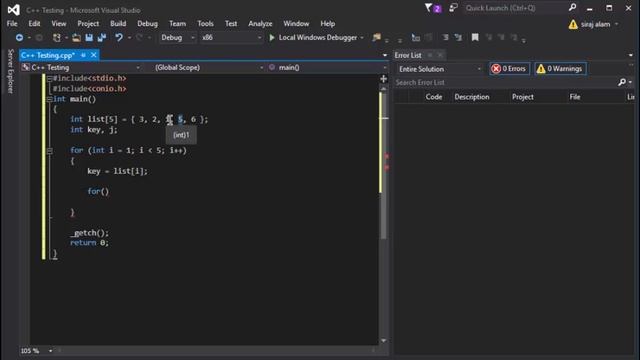Click the Open File folder icon
This screenshot has height=360, width=640.
[76, 38]
